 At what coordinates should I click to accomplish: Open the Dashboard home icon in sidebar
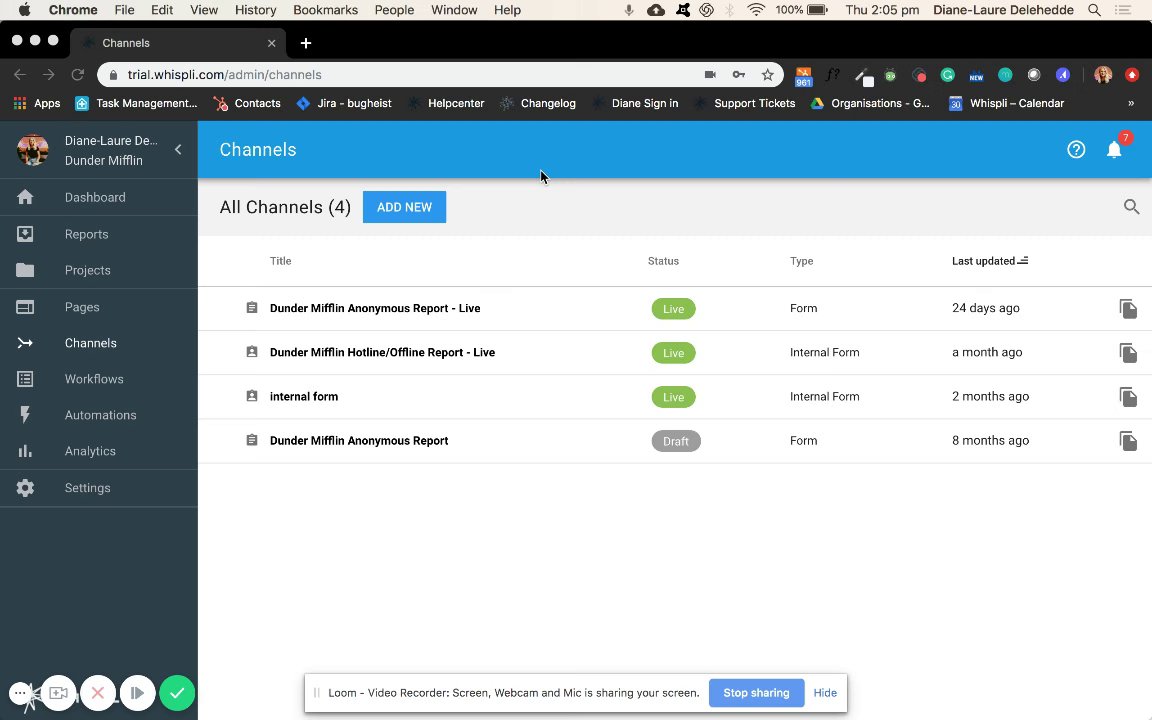pyautogui.click(x=25, y=197)
